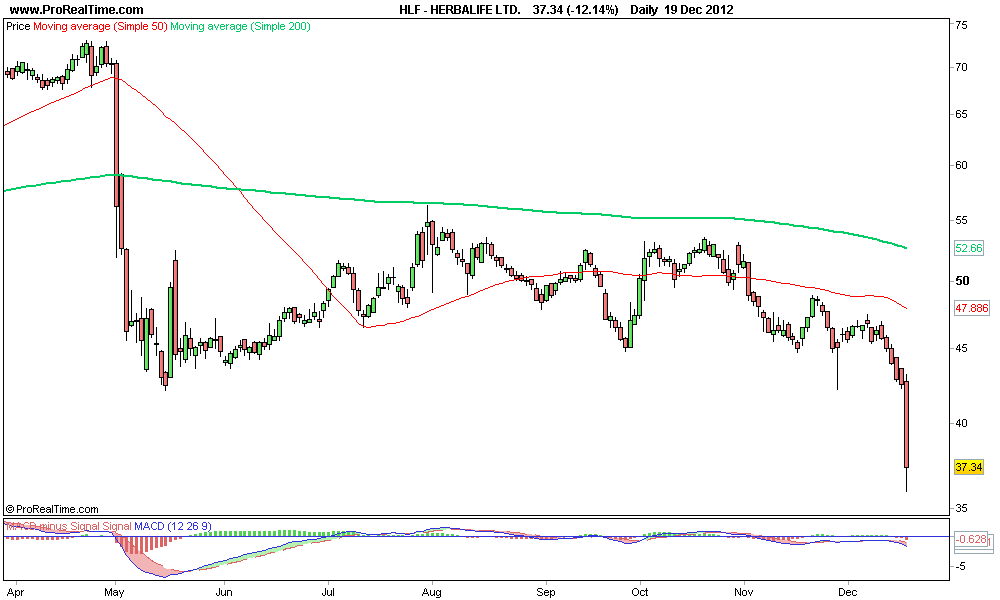Click the Jun date axis label
The height and width of the screenshot is (600, 1000).
(x=224, y=592)
